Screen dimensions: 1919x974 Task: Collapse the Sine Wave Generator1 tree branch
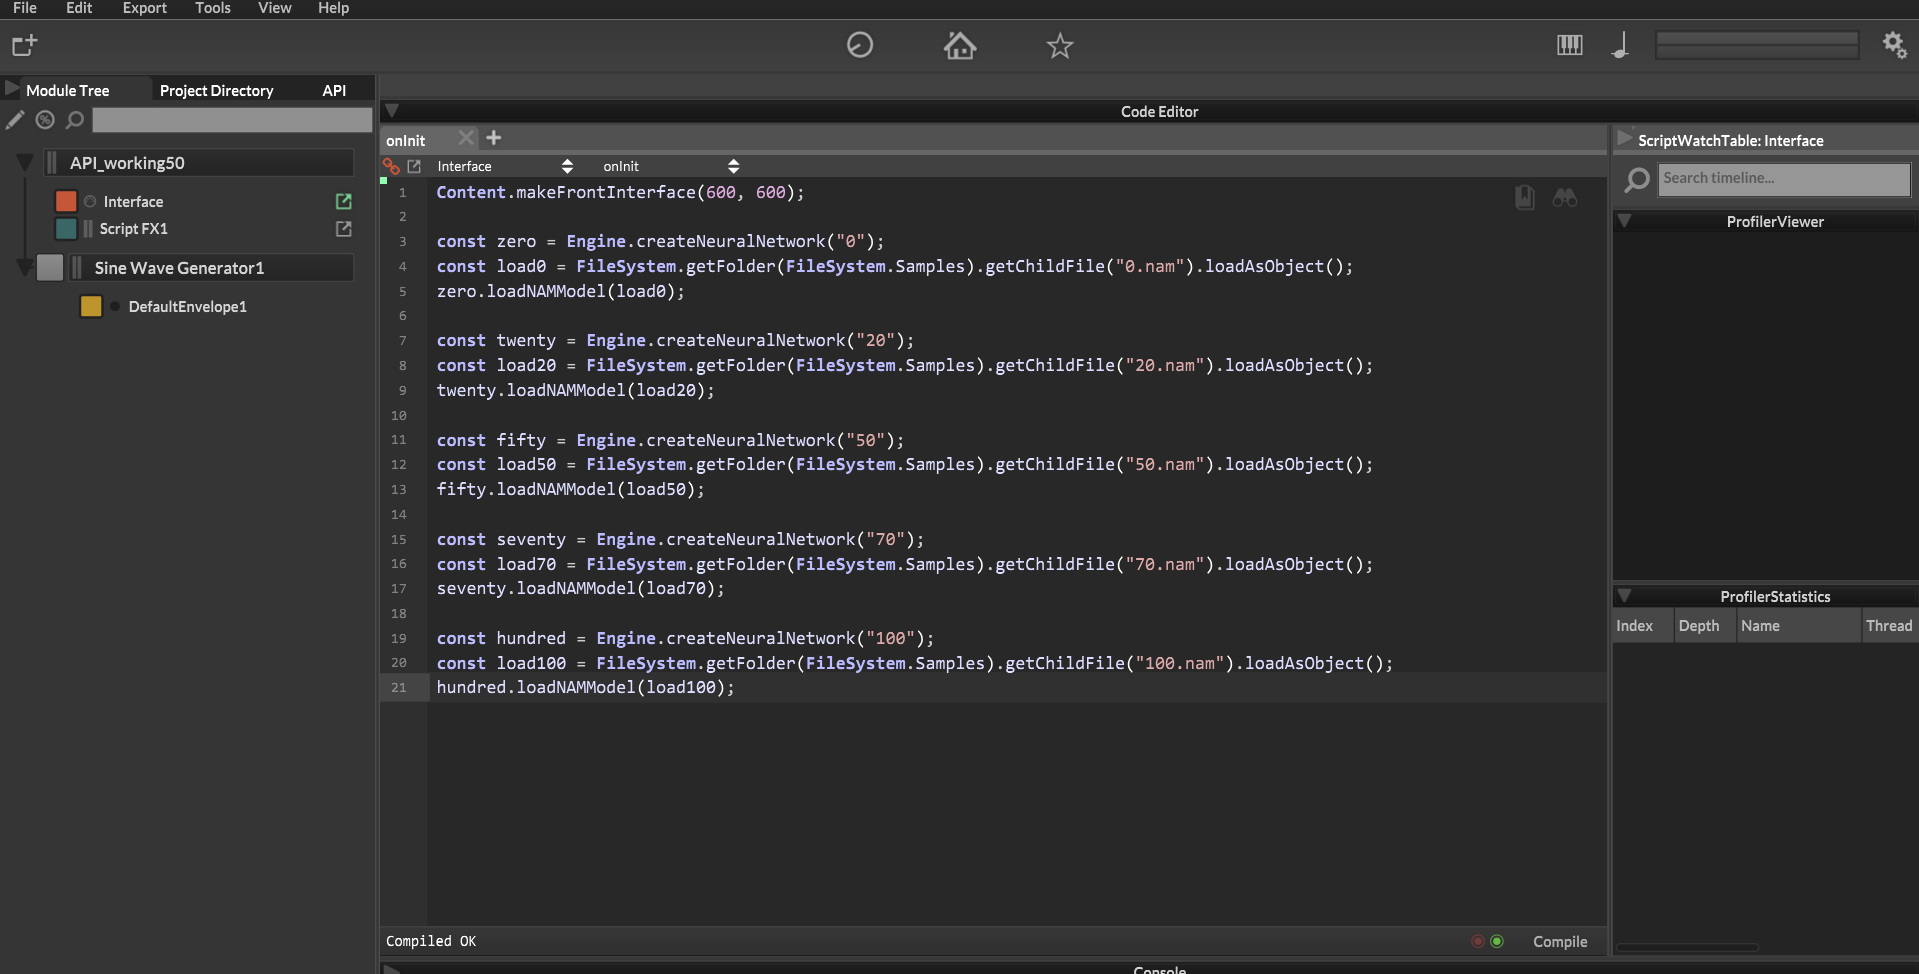click(24, 267)
